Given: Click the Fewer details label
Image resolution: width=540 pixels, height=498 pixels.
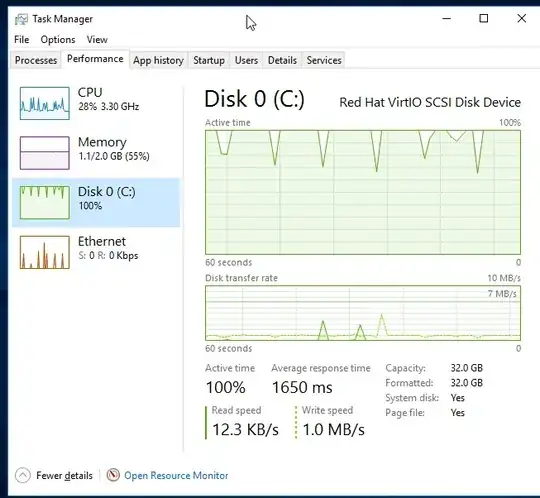Looking at the screenshot, I should point(64,476).
